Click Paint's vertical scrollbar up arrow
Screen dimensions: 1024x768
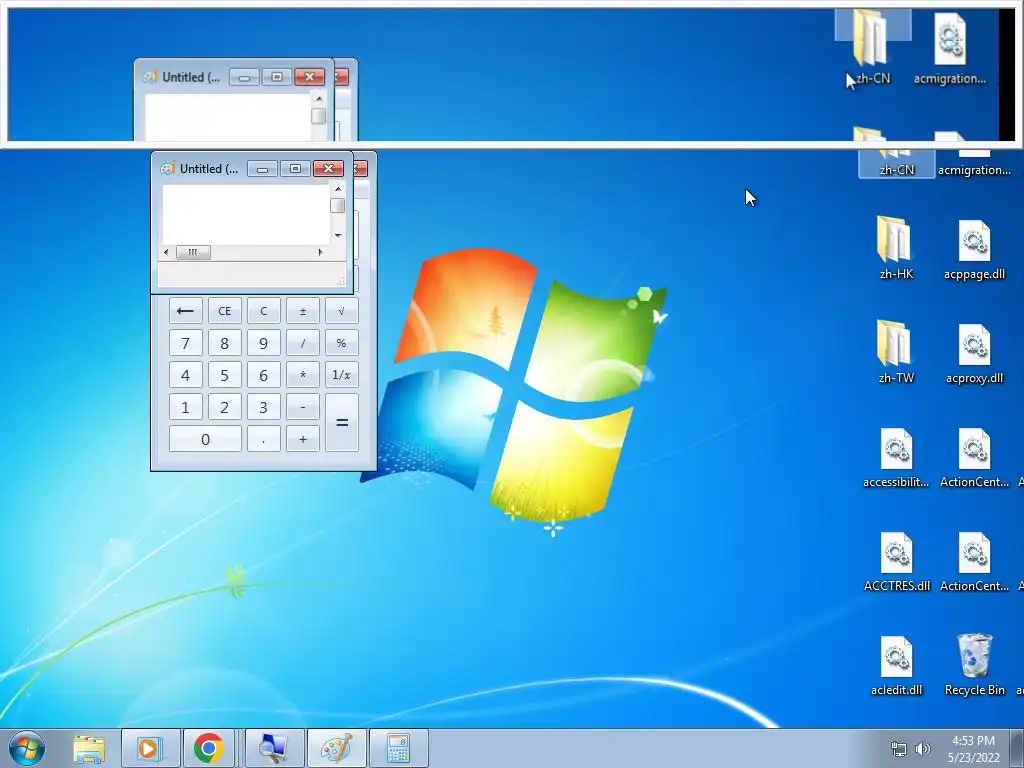tap(338, 189)
